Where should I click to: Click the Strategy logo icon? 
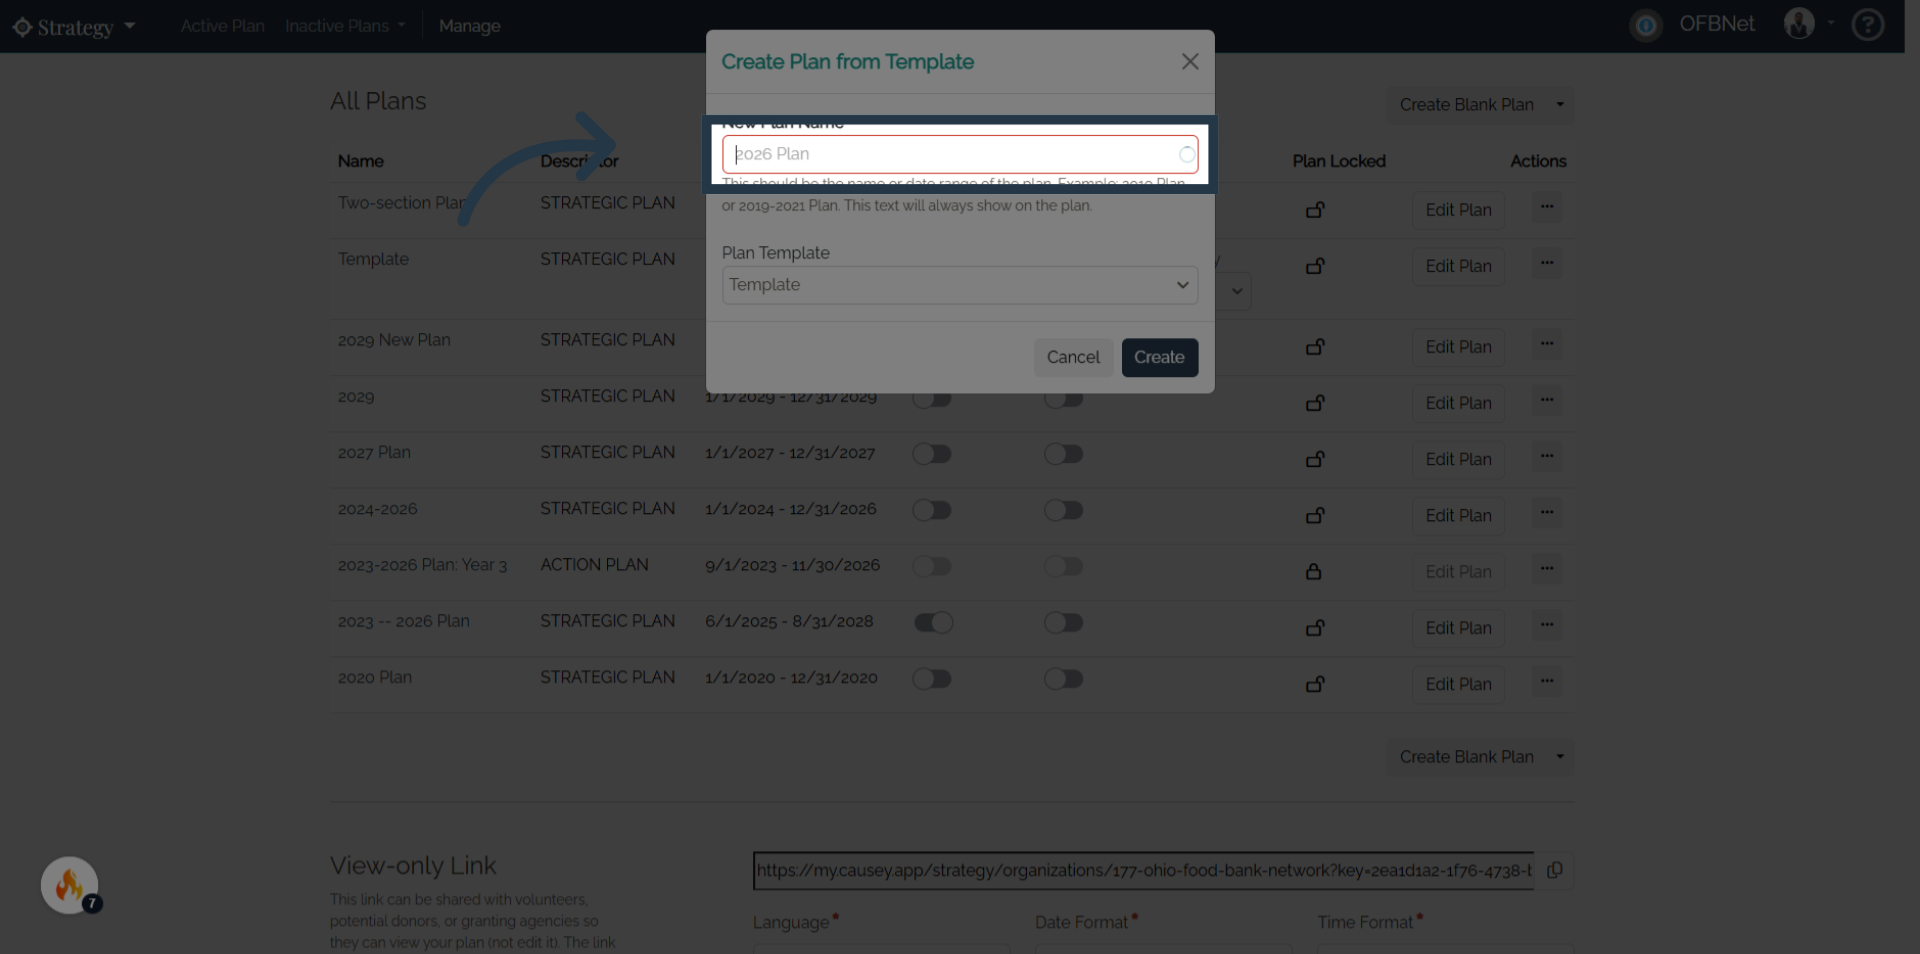tap(22, 27)
